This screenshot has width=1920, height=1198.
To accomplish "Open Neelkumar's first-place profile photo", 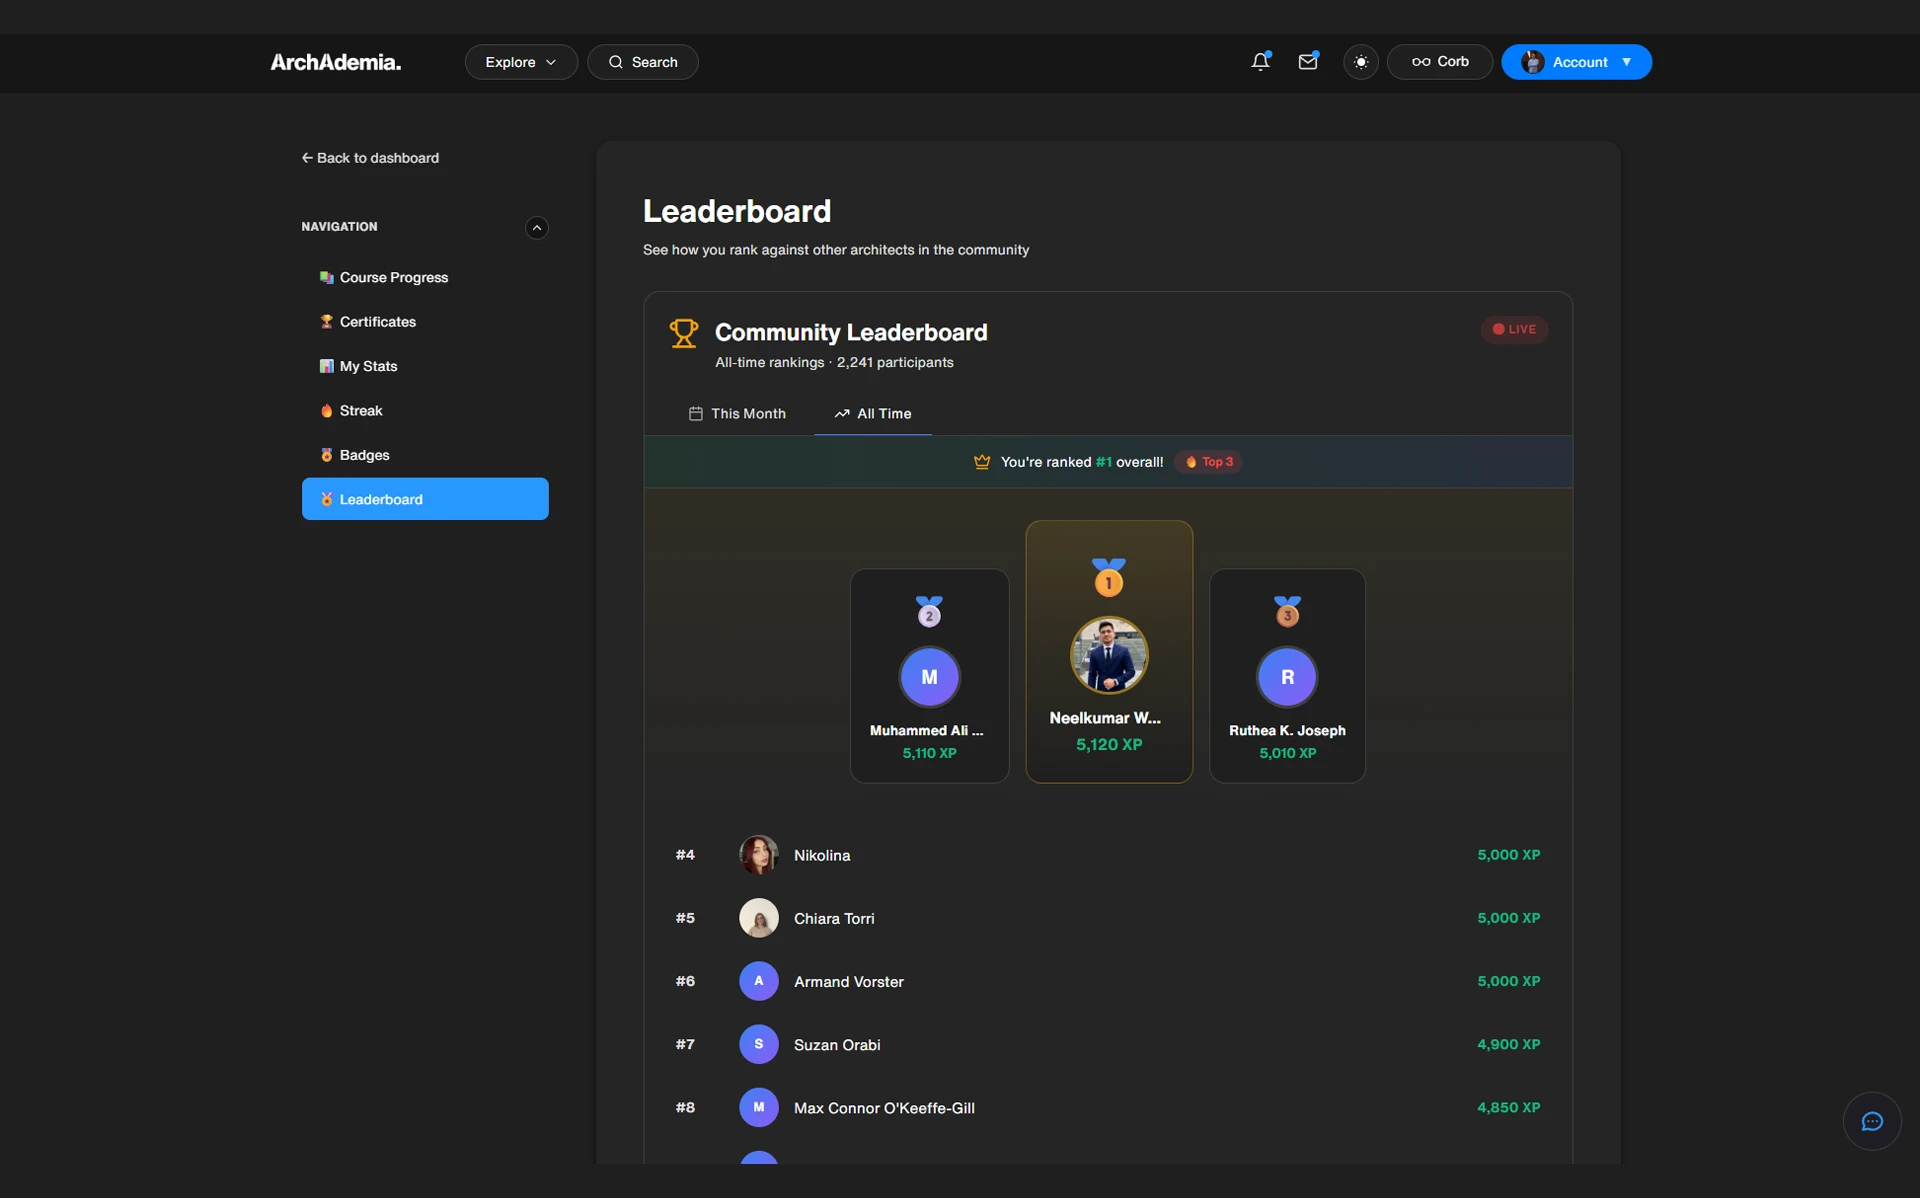I will (x=1109, y=655).
